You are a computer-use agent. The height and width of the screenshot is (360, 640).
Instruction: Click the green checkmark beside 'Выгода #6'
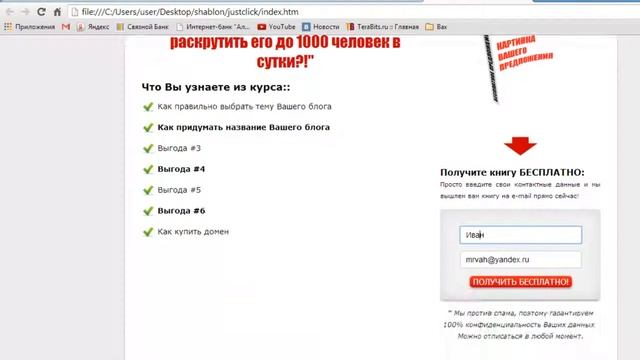click(x=148, y=211)
